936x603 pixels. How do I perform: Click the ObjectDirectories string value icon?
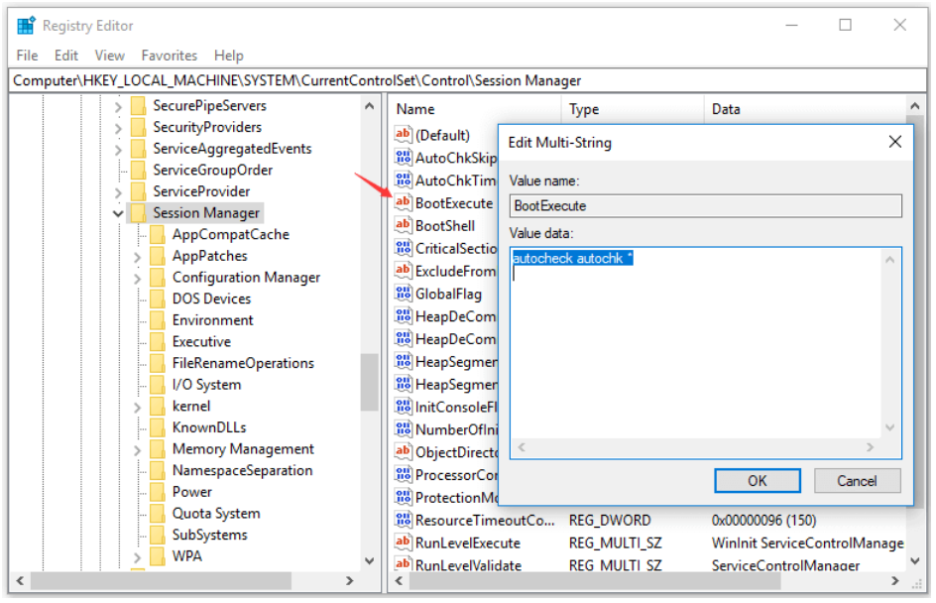click(x=403, y=452)
